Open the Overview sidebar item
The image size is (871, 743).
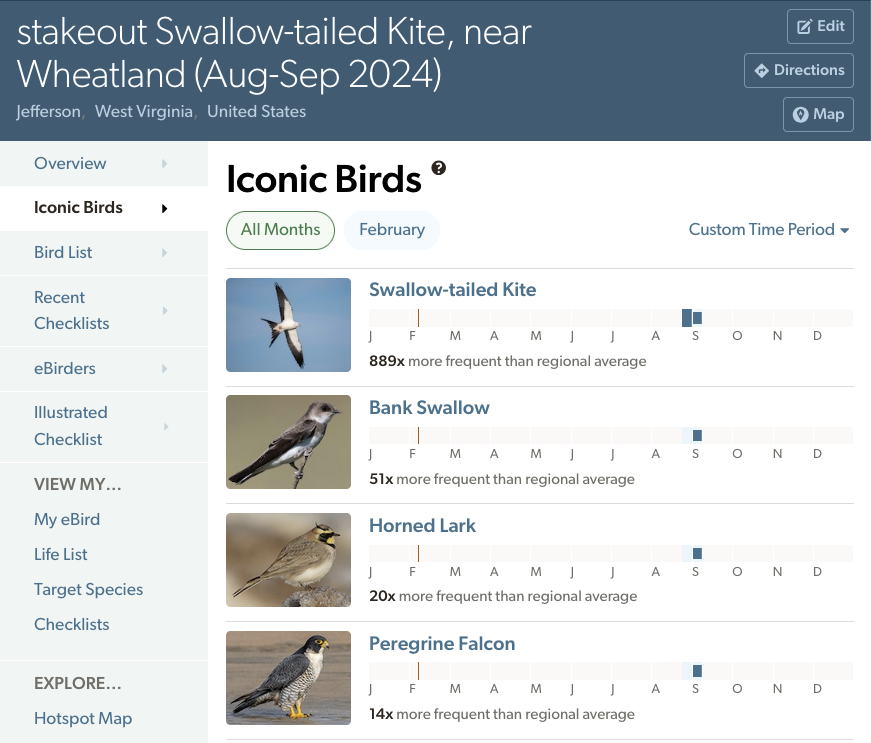tap(70, 163)
